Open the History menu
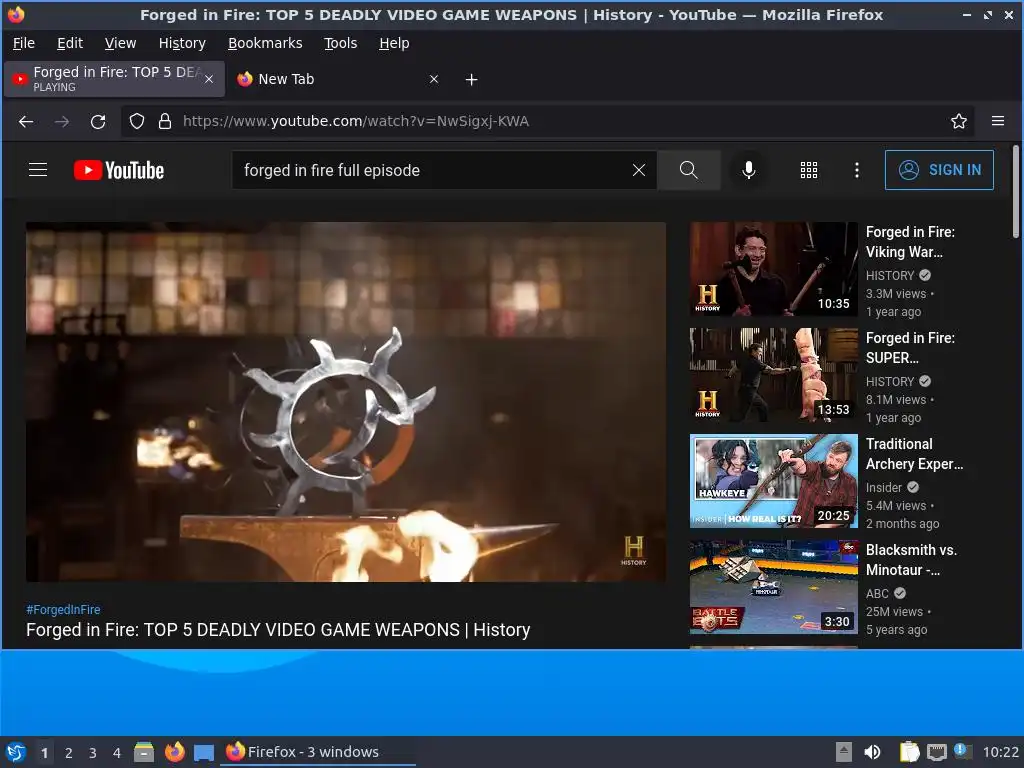Screen dimensions: 1024x768 pos(182,43)
